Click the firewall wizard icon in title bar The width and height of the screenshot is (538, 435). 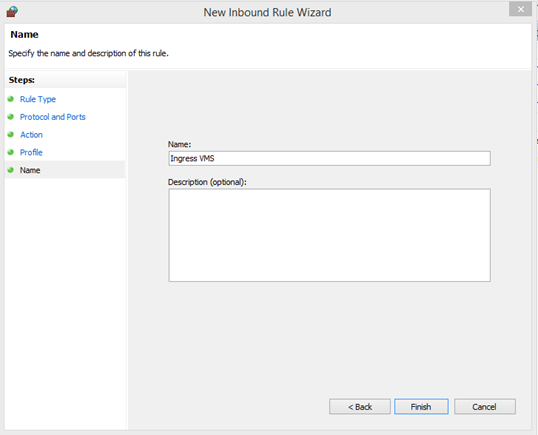12,12
